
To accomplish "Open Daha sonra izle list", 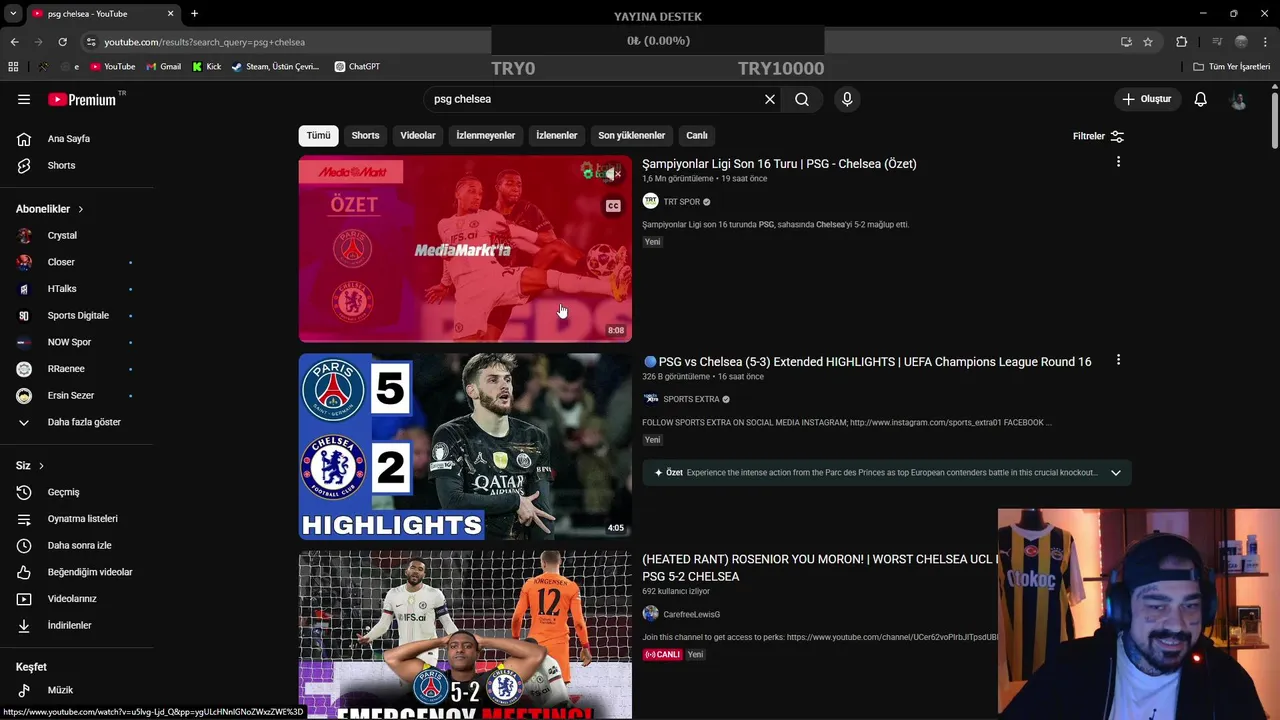I will tap(79, 545).
